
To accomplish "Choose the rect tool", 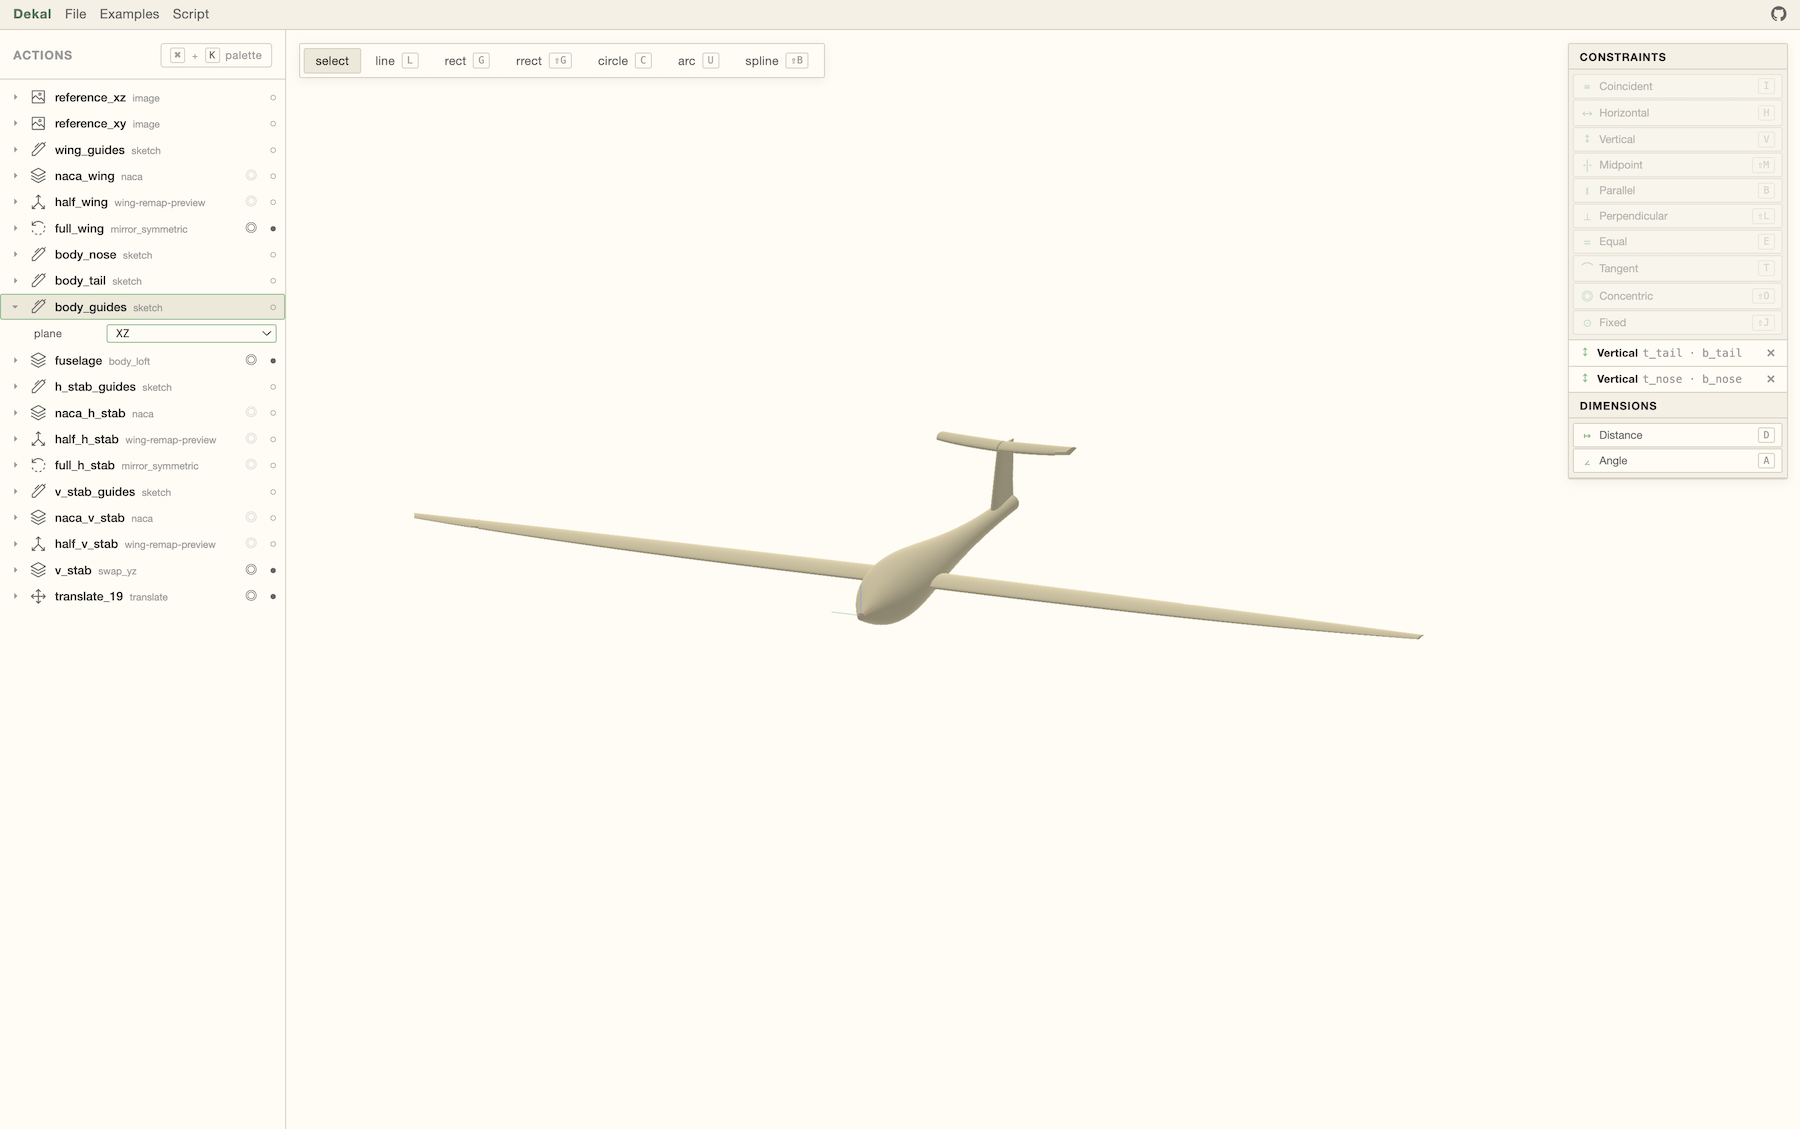I will click(x=467, y=61).
